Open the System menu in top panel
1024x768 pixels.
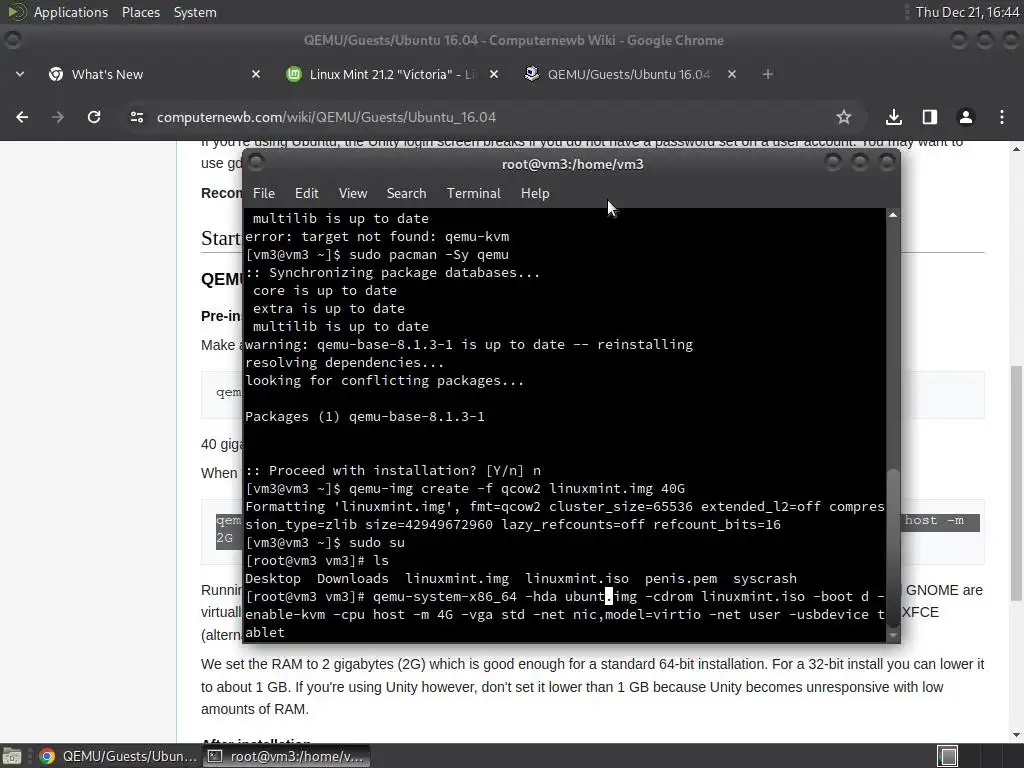pyautogui.click(x=195, y=12)
